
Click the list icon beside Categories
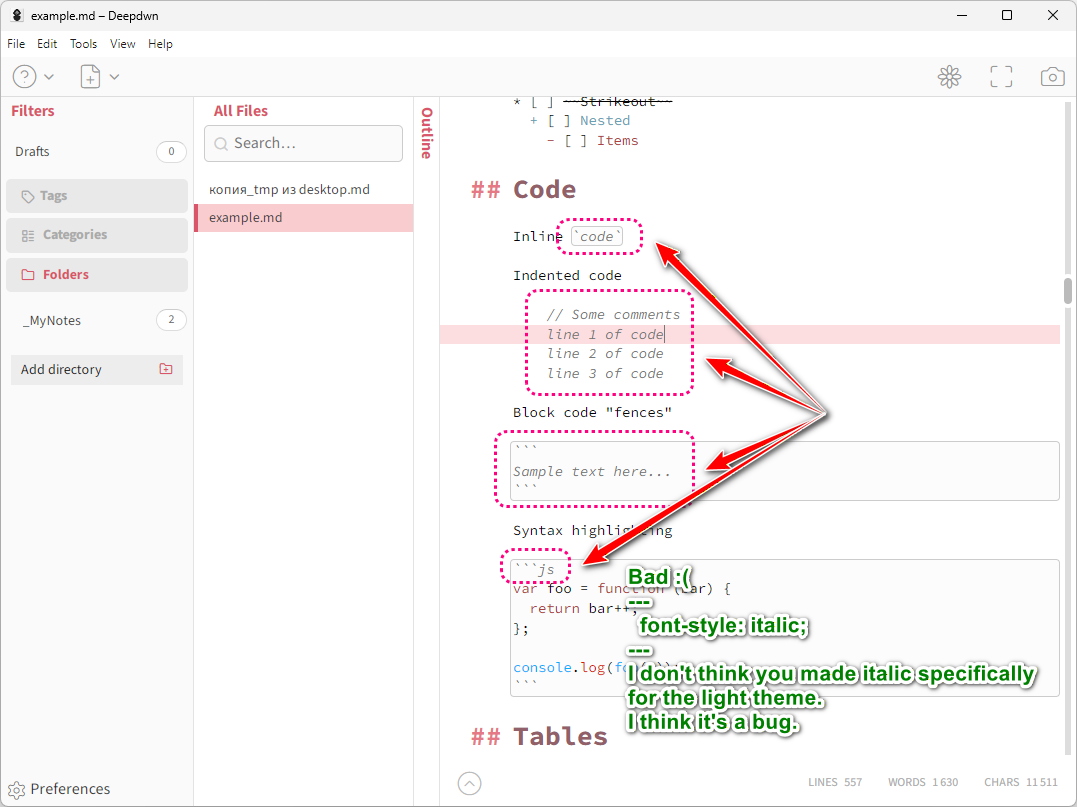pos(27,236)
